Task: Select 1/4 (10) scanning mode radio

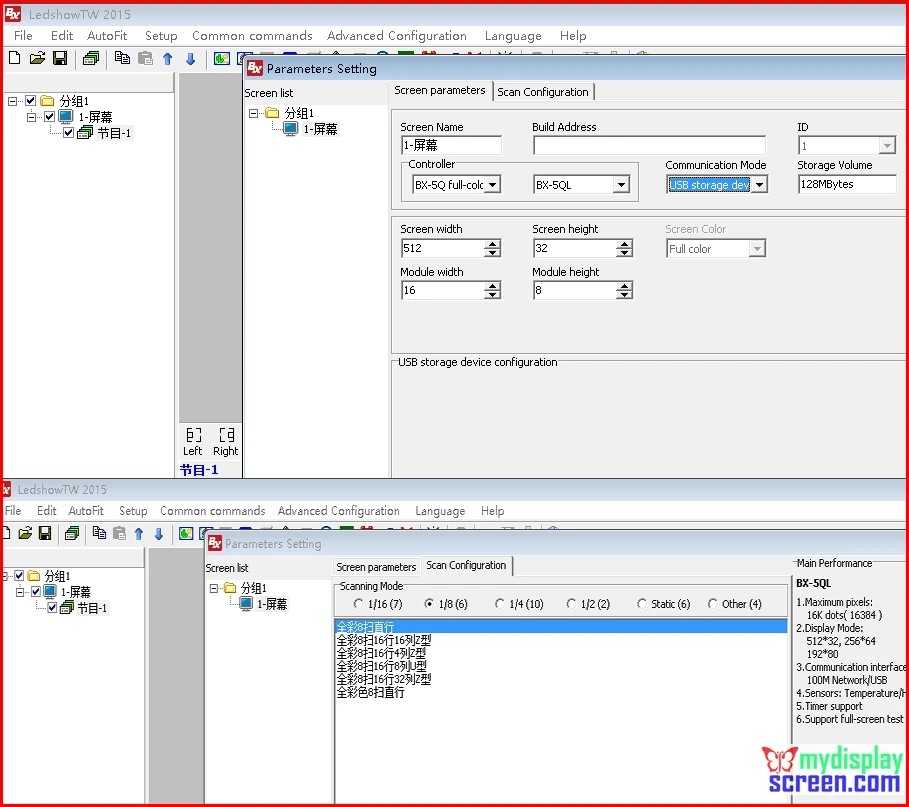Action: (500, 604)
